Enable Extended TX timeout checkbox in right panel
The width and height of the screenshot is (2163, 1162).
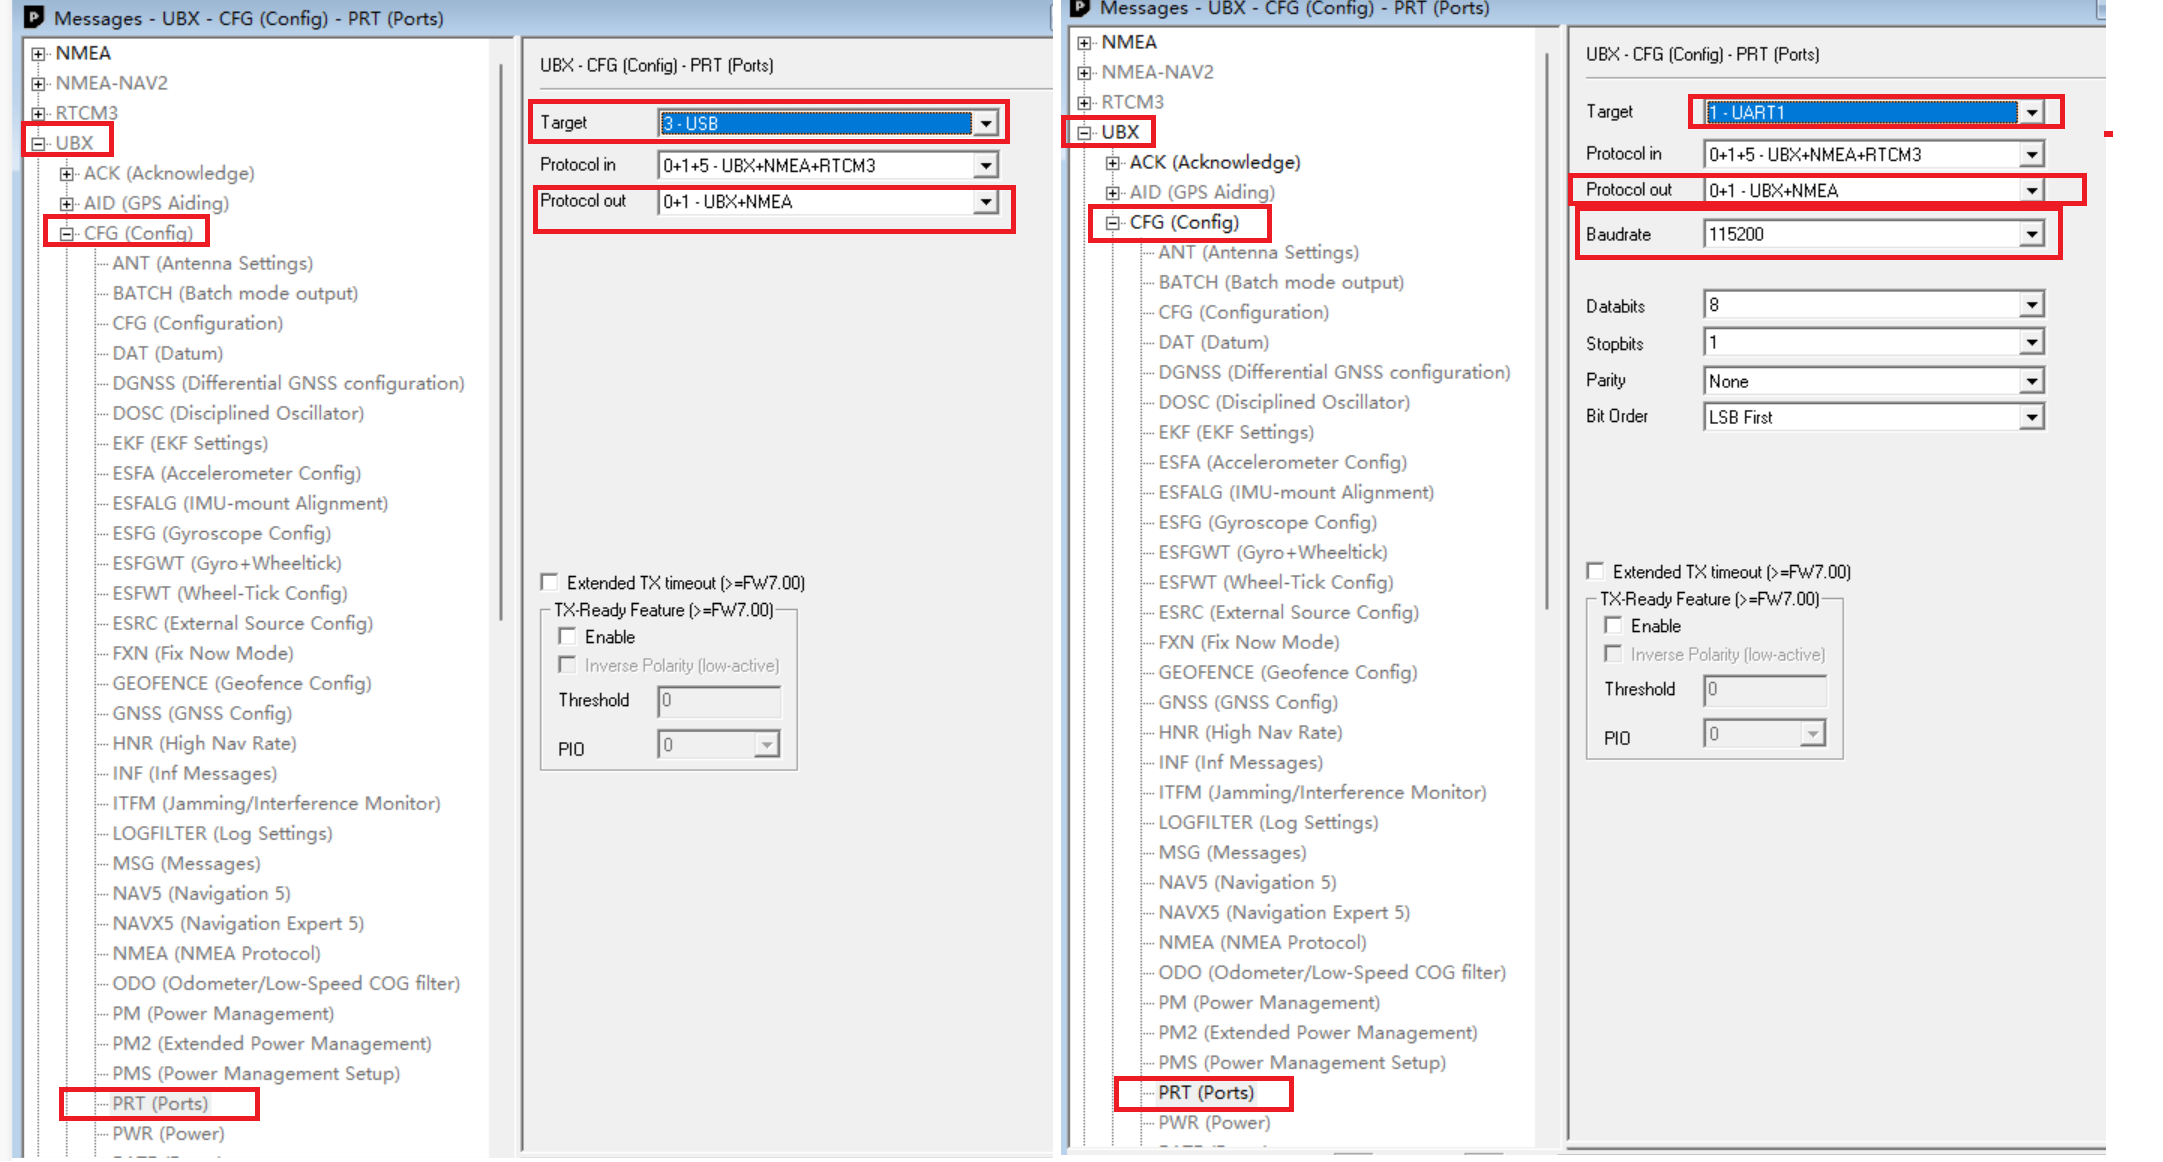[x=1595, y=571]
